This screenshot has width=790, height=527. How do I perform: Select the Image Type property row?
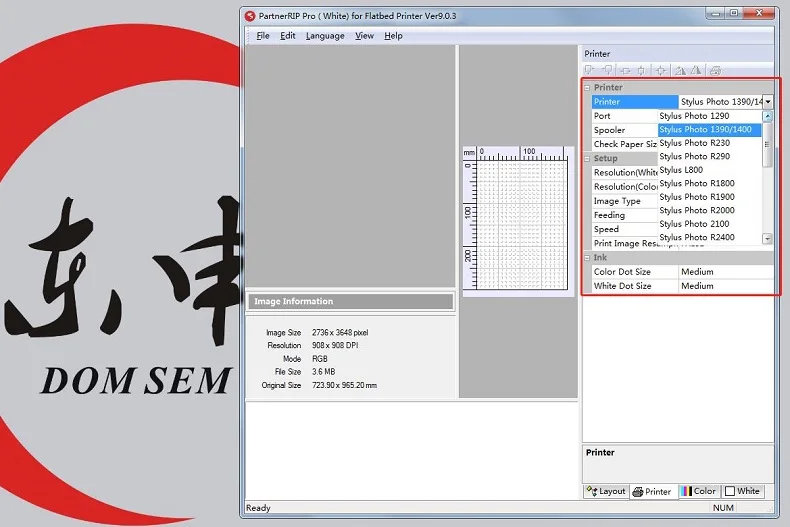pos(625,201)
